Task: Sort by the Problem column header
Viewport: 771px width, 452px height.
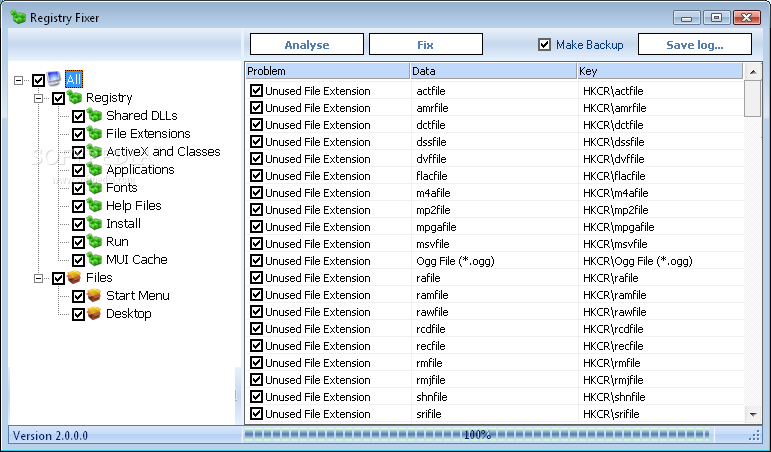Action: 327,71
